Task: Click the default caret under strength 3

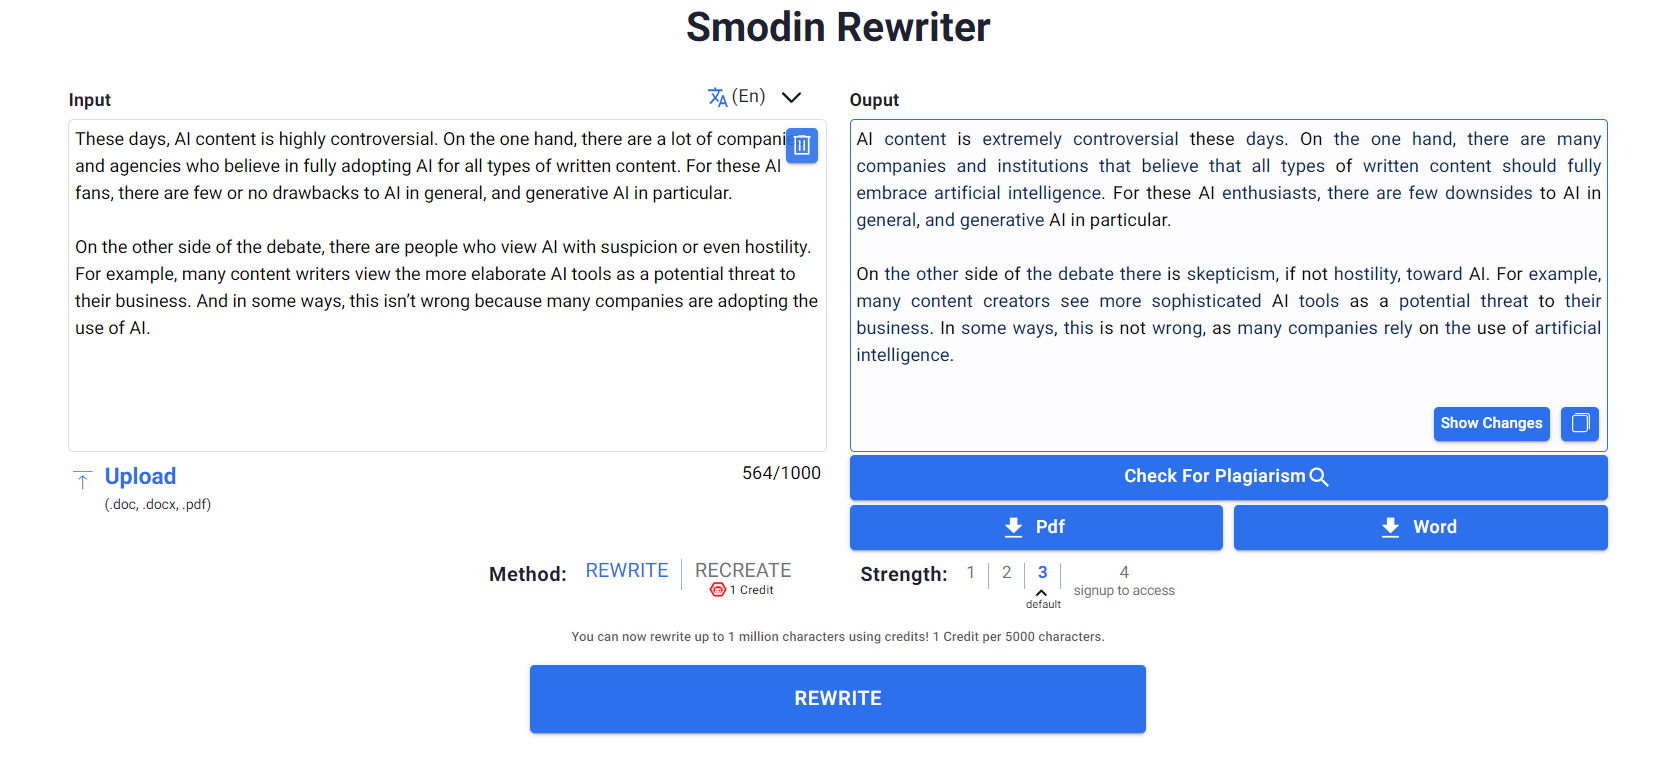Action: point(1041,593)
